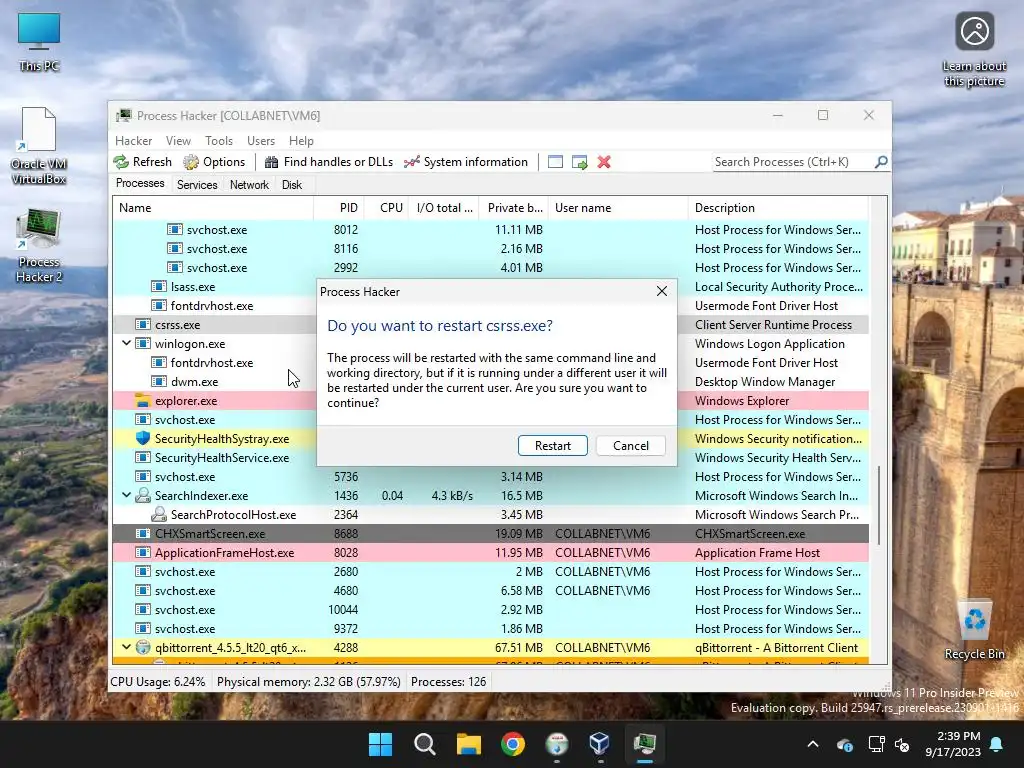Click Learn about this picture icon
This screenshot has width=1024, height=768.
974,50
